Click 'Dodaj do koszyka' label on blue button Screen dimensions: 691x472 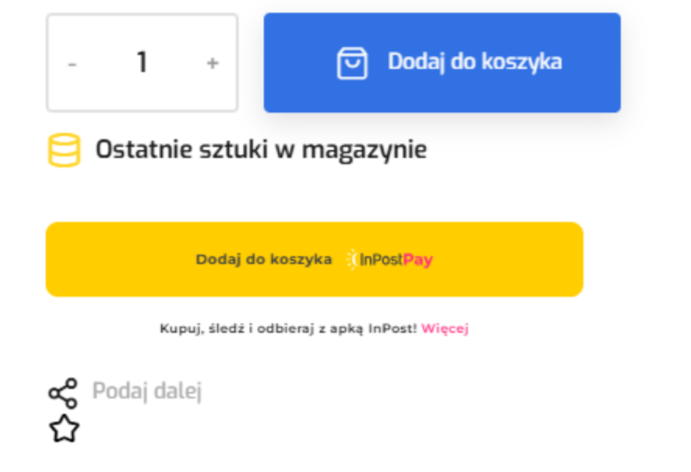click(475, 62)
